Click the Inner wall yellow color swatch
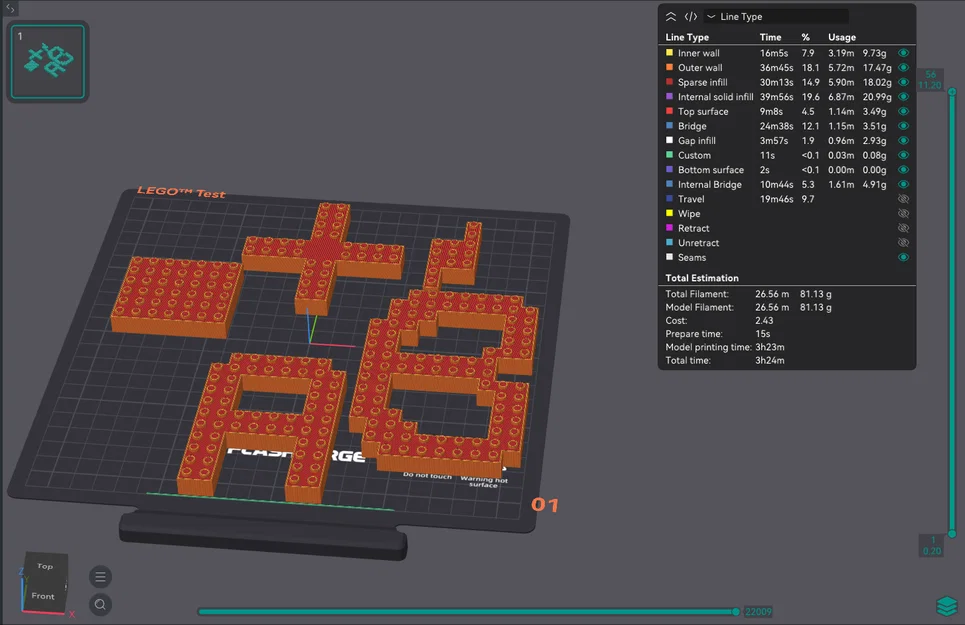 670,53
